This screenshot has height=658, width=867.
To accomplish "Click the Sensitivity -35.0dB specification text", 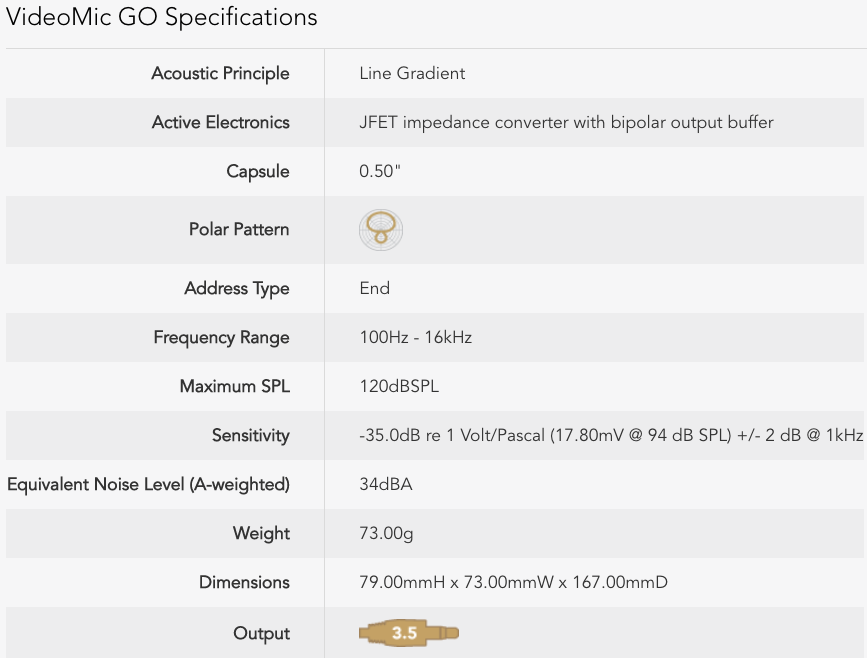I will pyautogui.click(x=611, y=435).
